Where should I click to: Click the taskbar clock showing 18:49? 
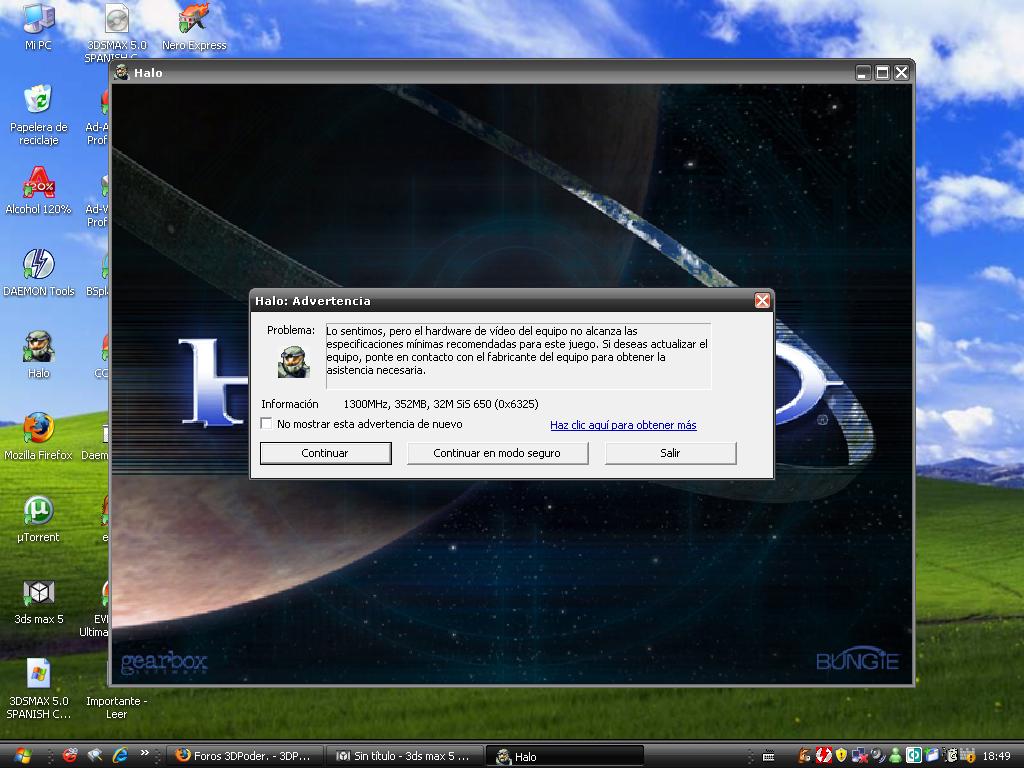pos(997,756)
